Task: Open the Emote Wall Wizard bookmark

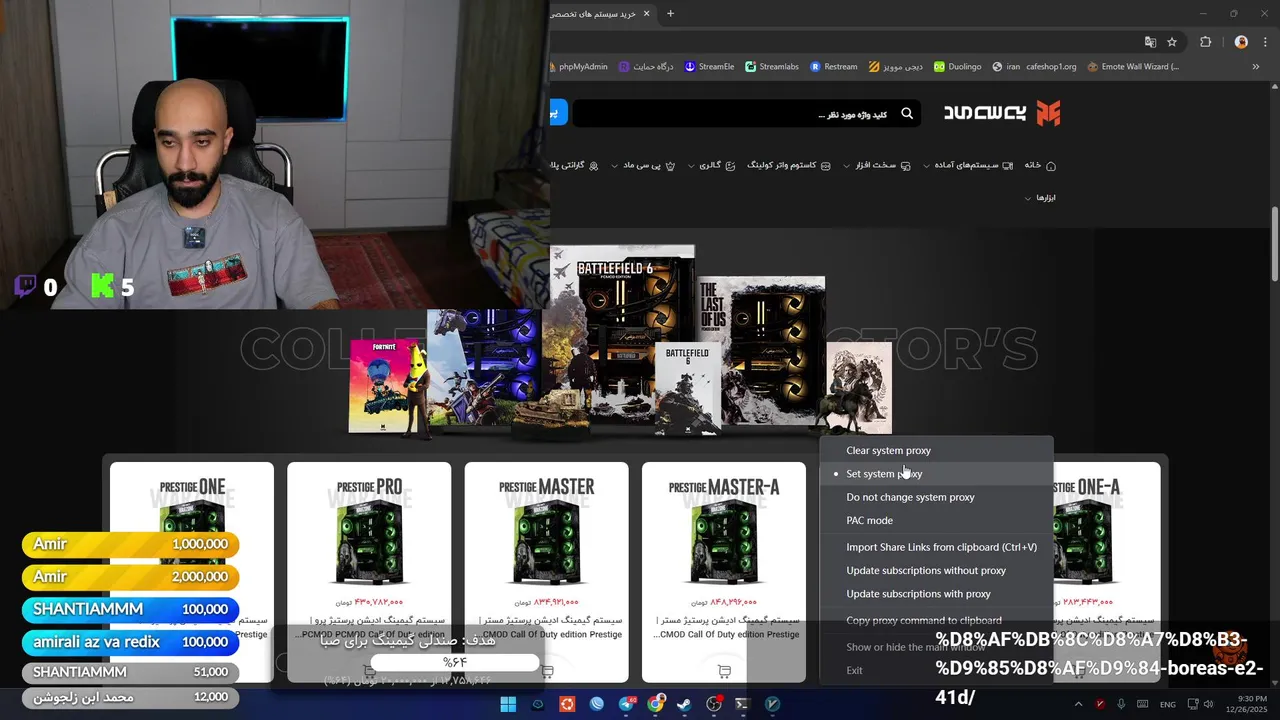Action: tap(1132, 67)
